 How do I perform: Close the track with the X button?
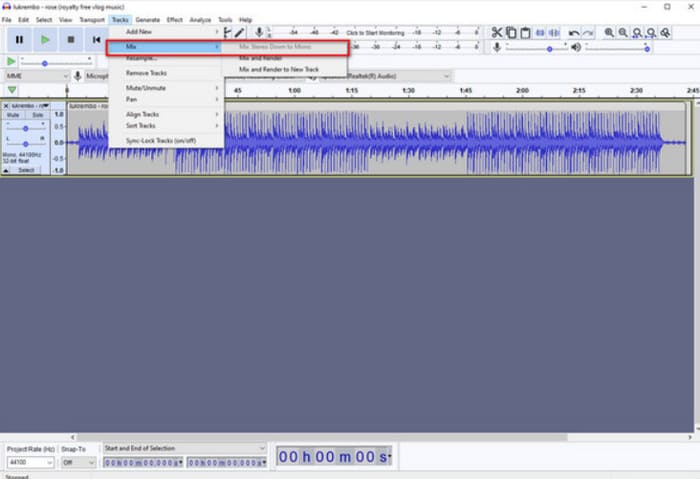coord(6,106)
